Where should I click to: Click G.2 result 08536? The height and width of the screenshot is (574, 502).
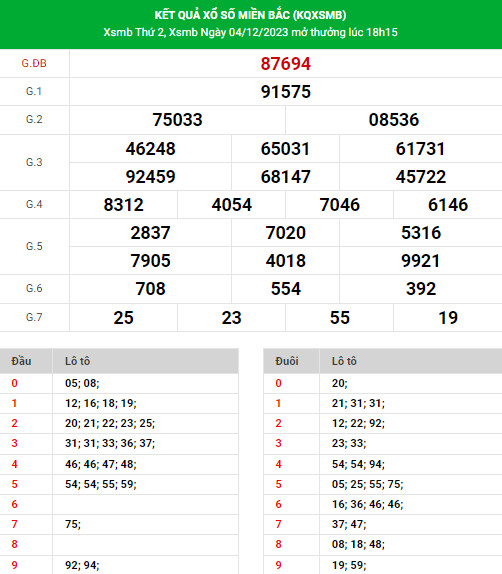394,120
